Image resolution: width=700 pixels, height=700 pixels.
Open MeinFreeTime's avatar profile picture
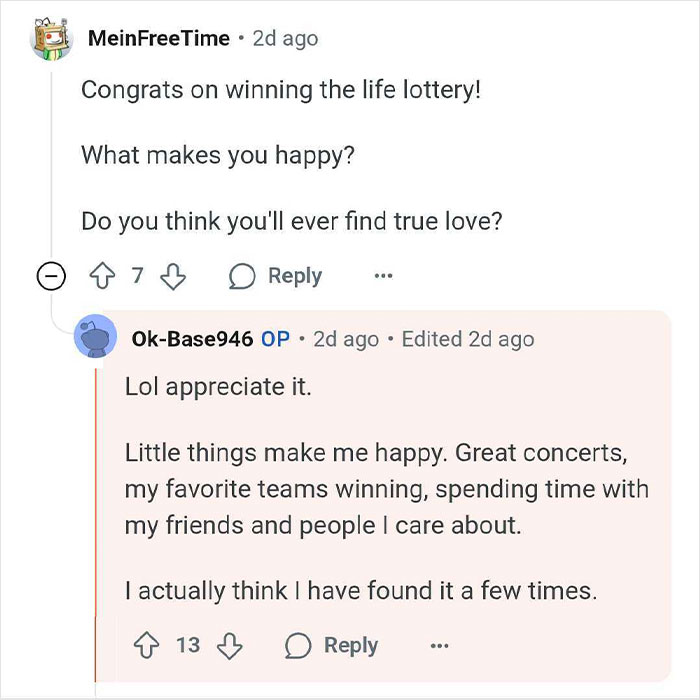coord(52,39)
